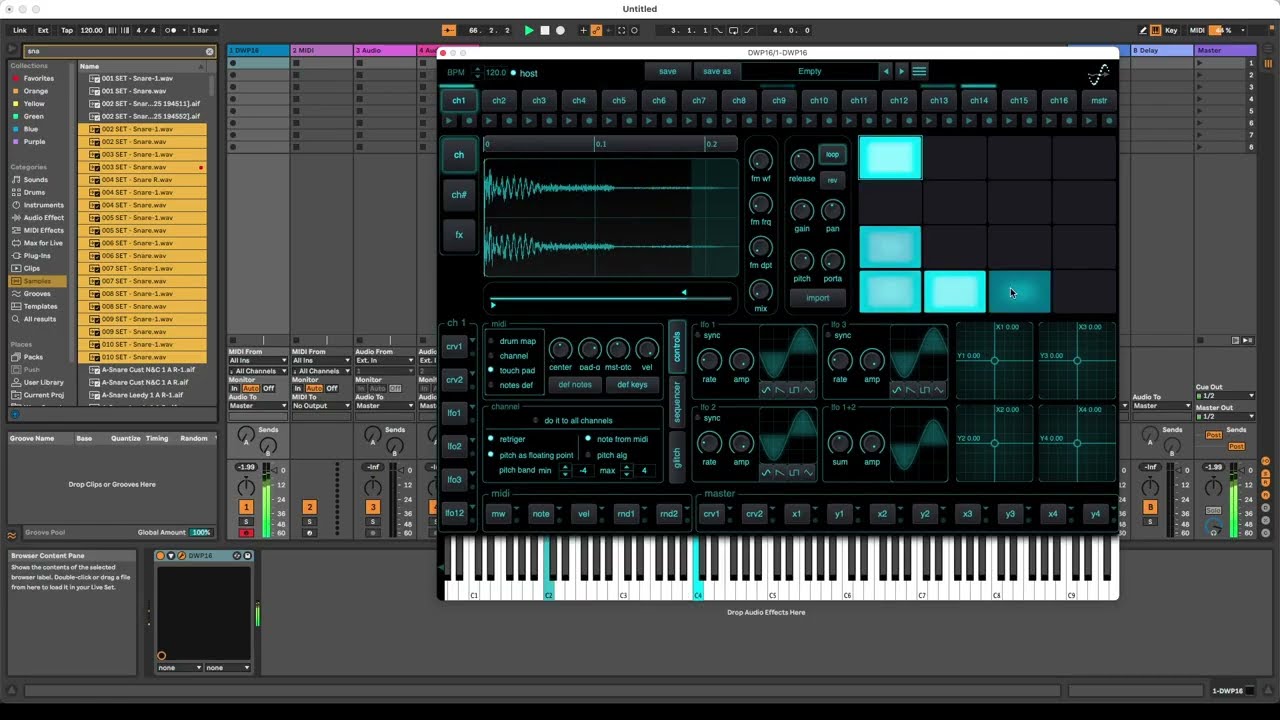The height and width of the screenshot is (720, 1280).
Task: Click the transport Stop button
Action: [x=545, y=31]
